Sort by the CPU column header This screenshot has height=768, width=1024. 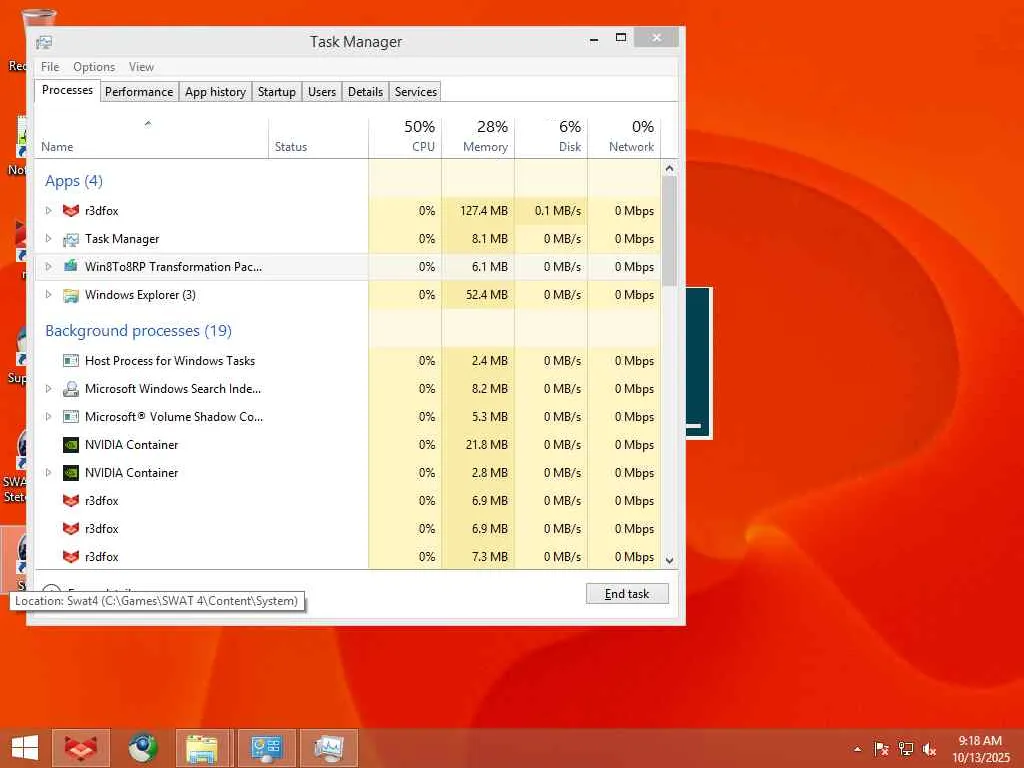[x=406, y=138]
